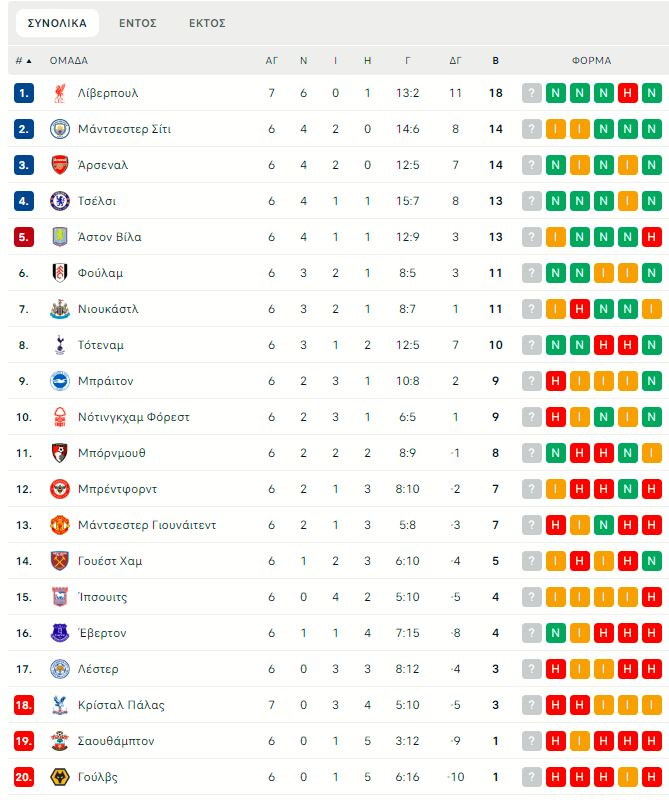
Task: Click the Chelsea club crest icon
Action: (60, 201)
